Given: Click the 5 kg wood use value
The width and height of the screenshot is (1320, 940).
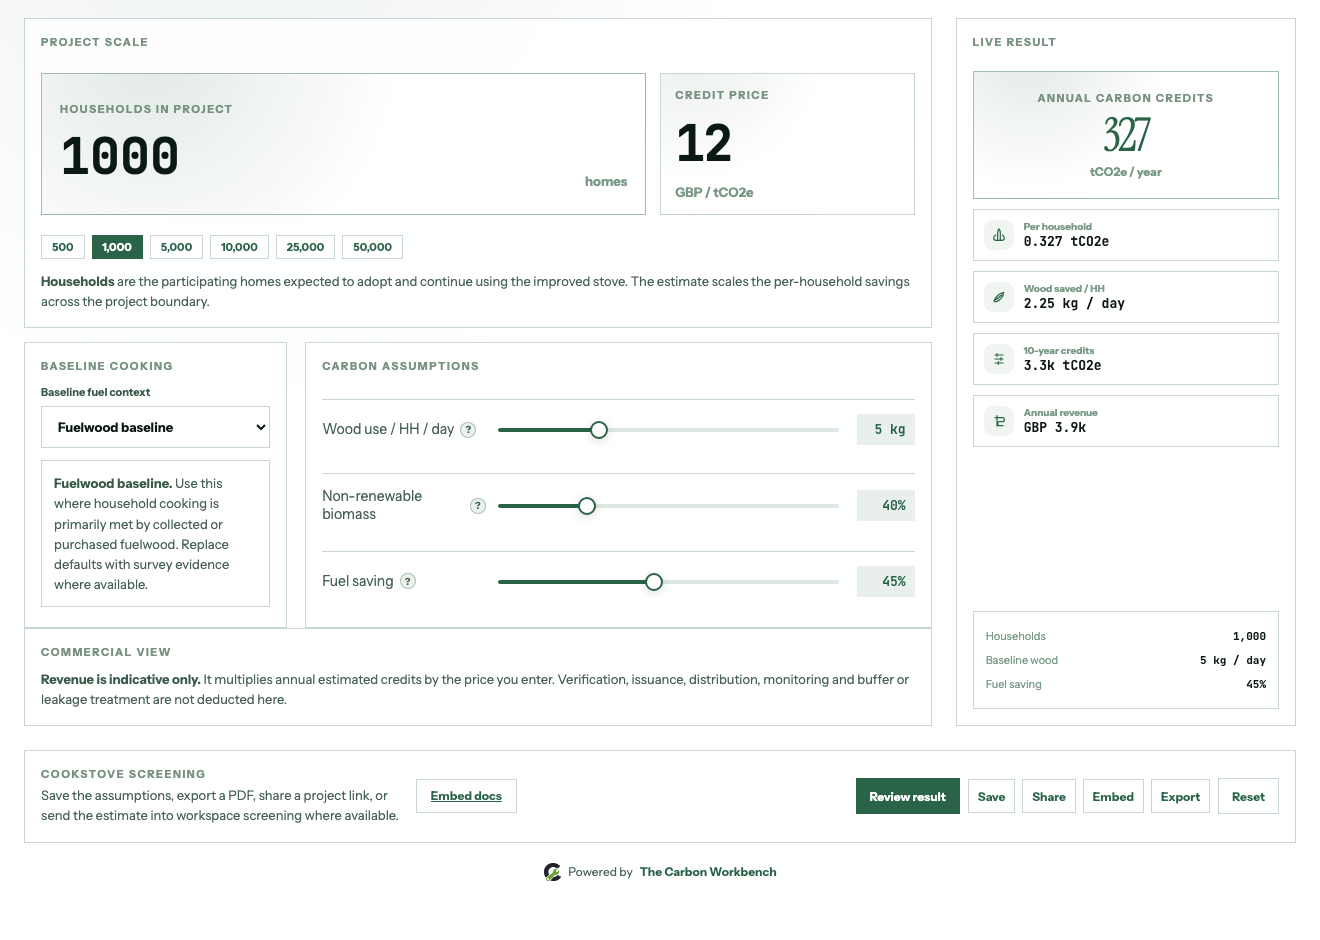Looking at the screenshot, I should pyautogui.click(x=886, y=429).
